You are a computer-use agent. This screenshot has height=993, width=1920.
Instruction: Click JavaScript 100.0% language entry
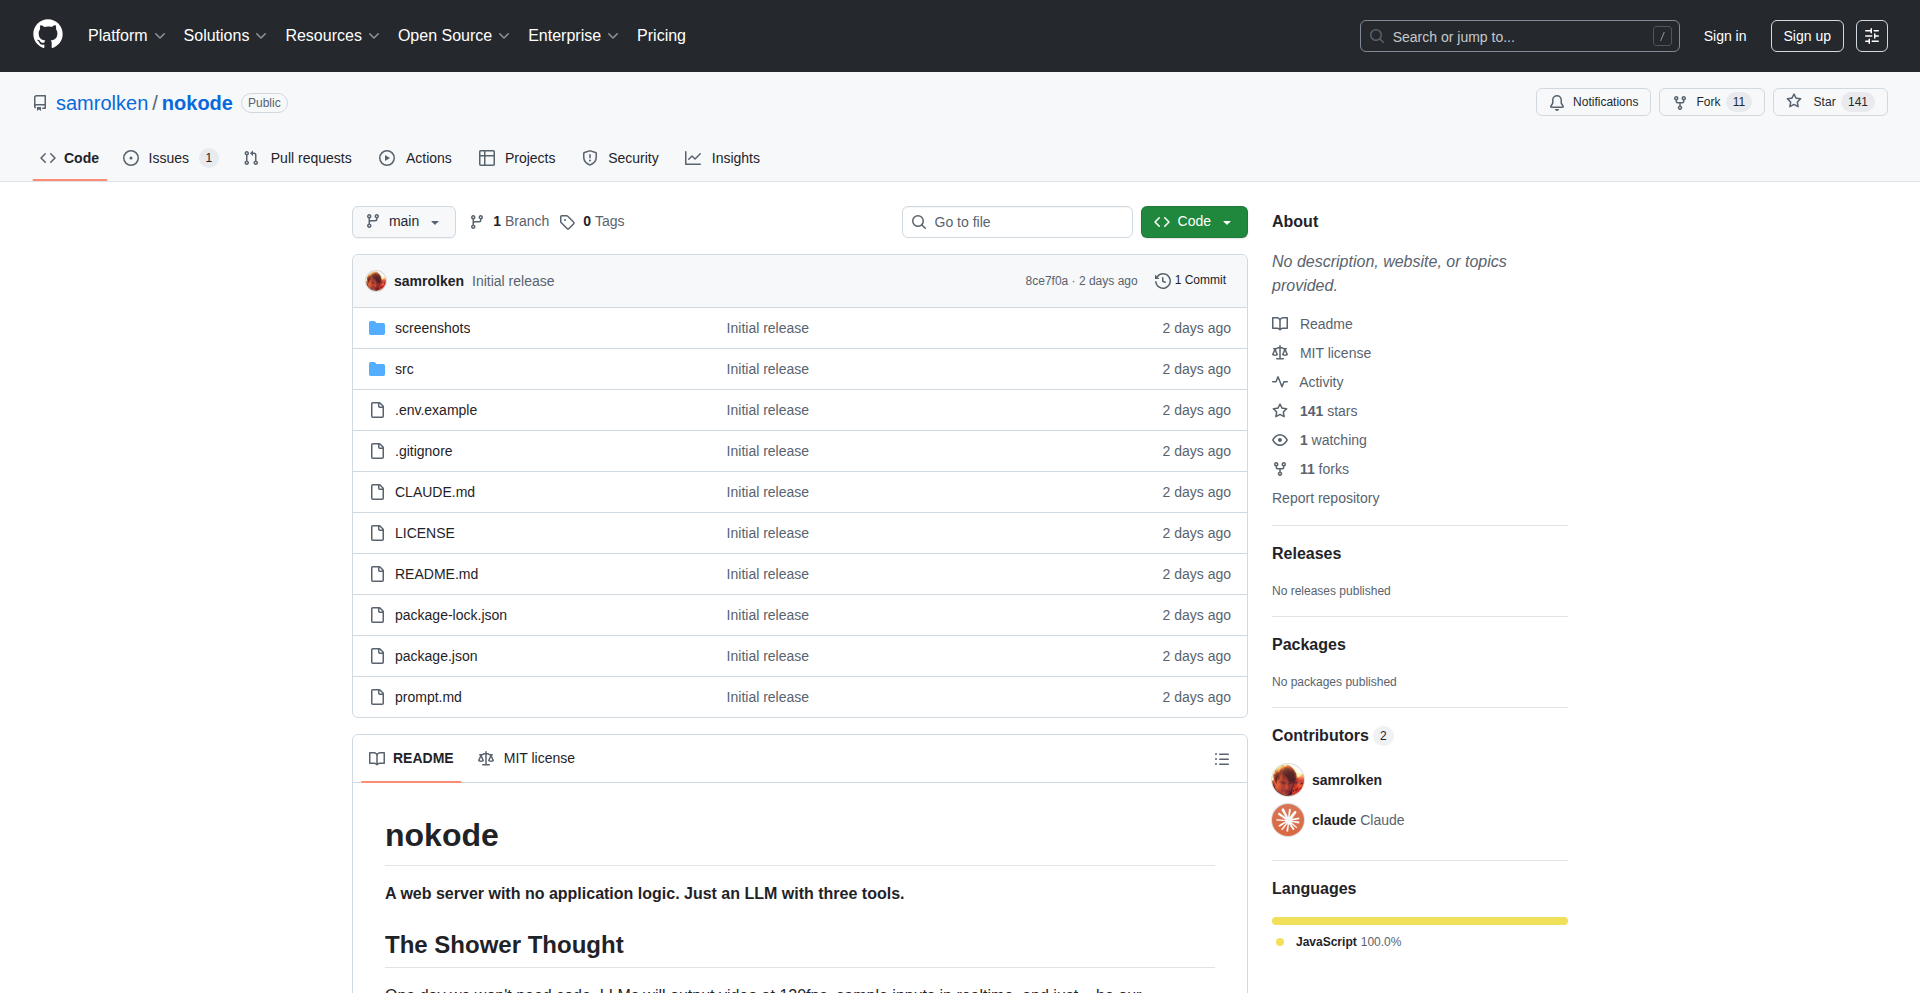[1340, 942]
